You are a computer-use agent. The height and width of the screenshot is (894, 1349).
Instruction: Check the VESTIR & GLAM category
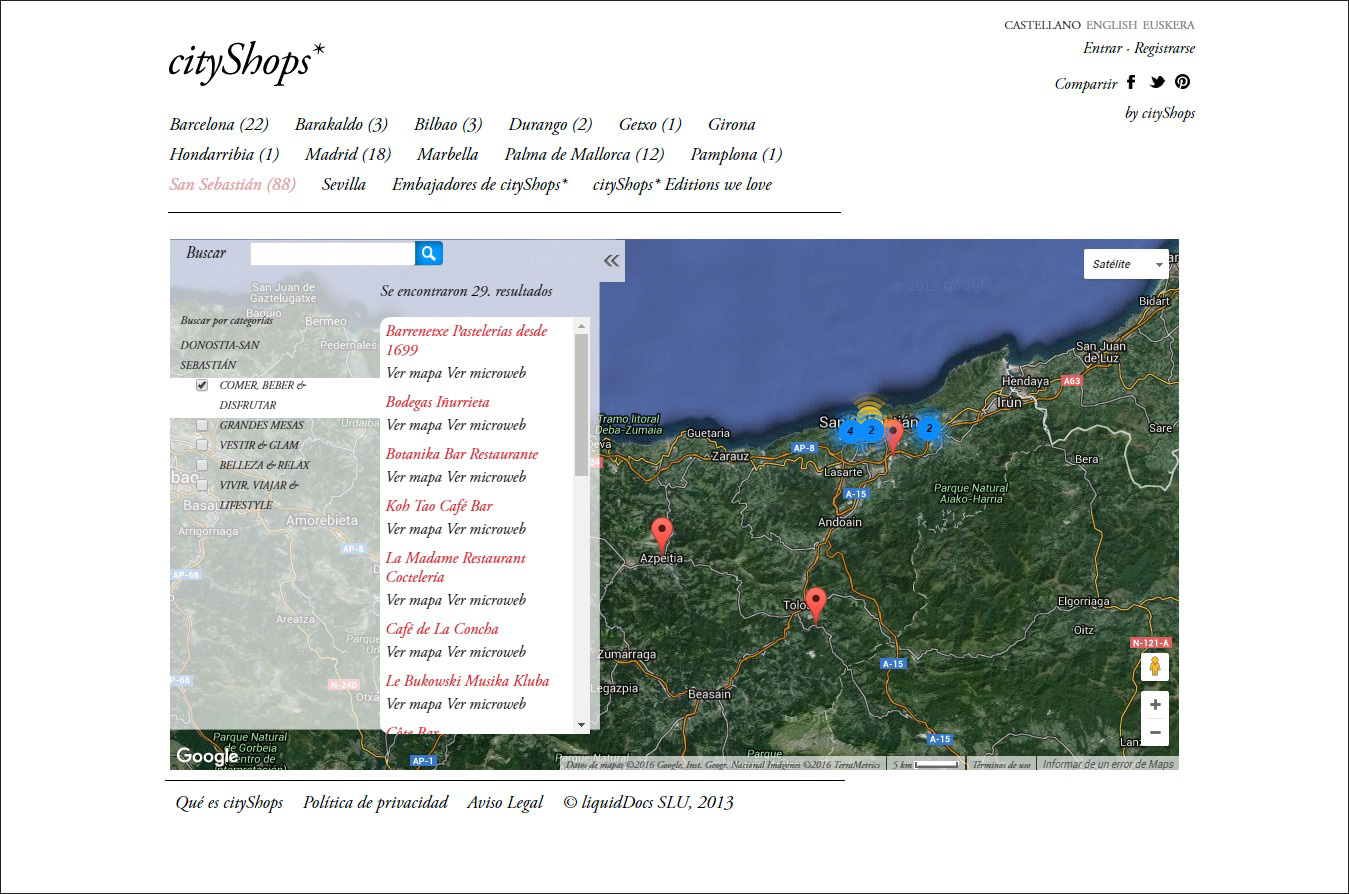click(202, 445)
